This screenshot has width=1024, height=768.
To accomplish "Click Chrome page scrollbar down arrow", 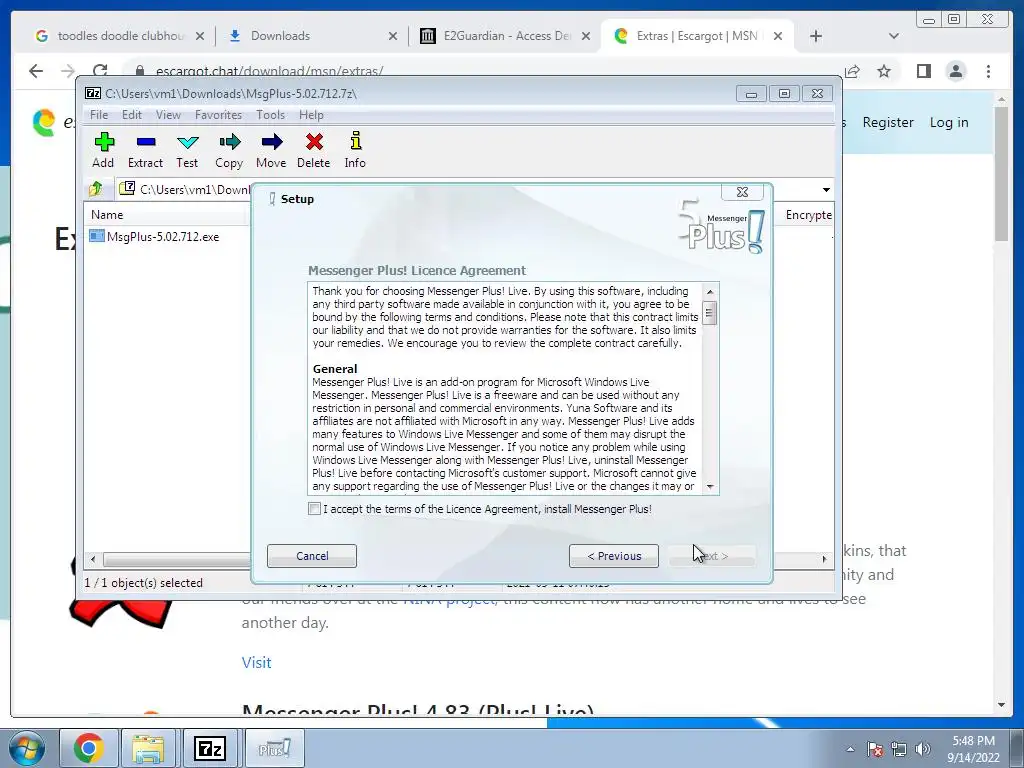I will tap(1002, 705).
